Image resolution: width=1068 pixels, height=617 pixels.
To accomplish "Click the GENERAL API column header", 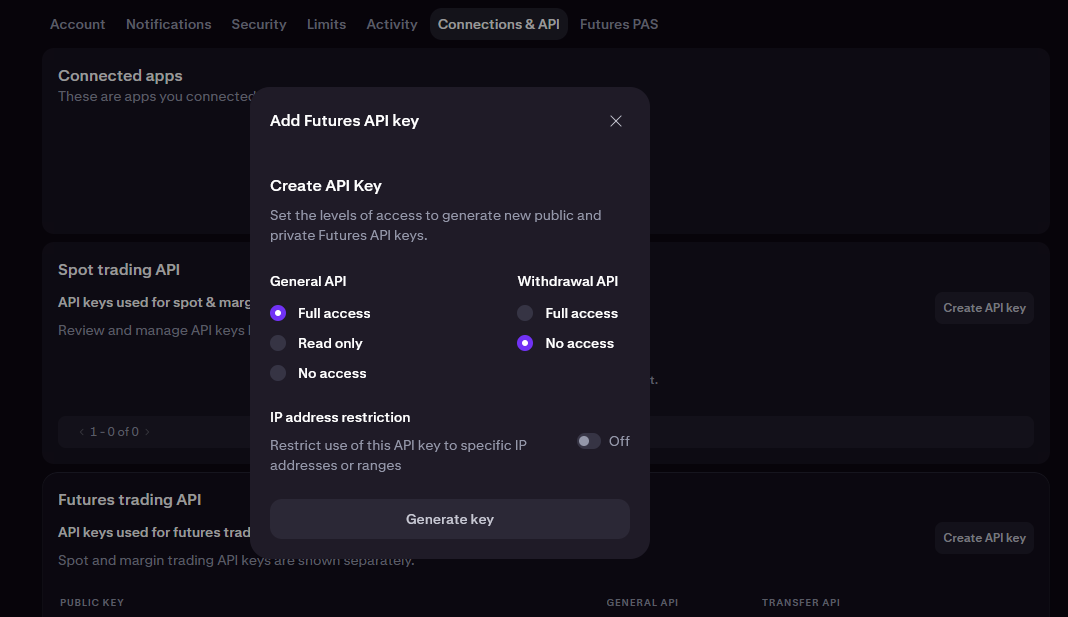I will (x=642, y=603).
